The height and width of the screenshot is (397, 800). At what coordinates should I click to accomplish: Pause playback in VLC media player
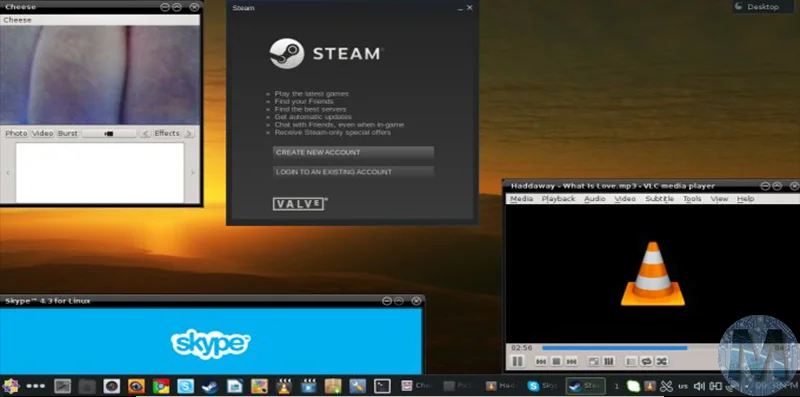[x=517, y=361]
